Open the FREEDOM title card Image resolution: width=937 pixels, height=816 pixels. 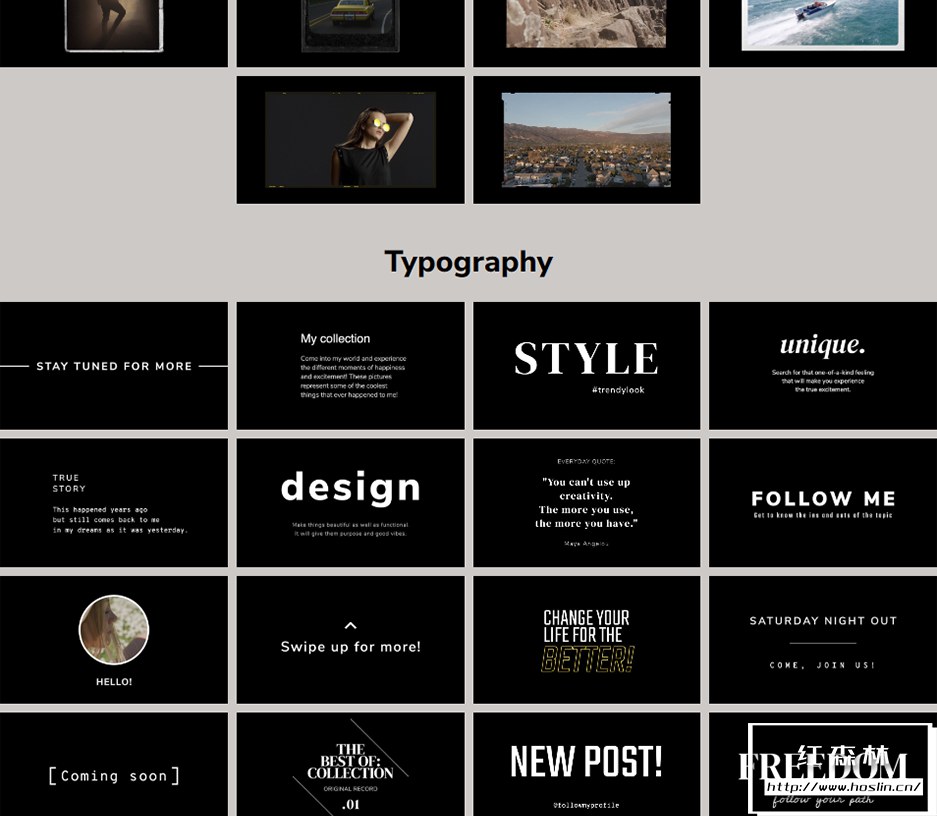[823, 765]
